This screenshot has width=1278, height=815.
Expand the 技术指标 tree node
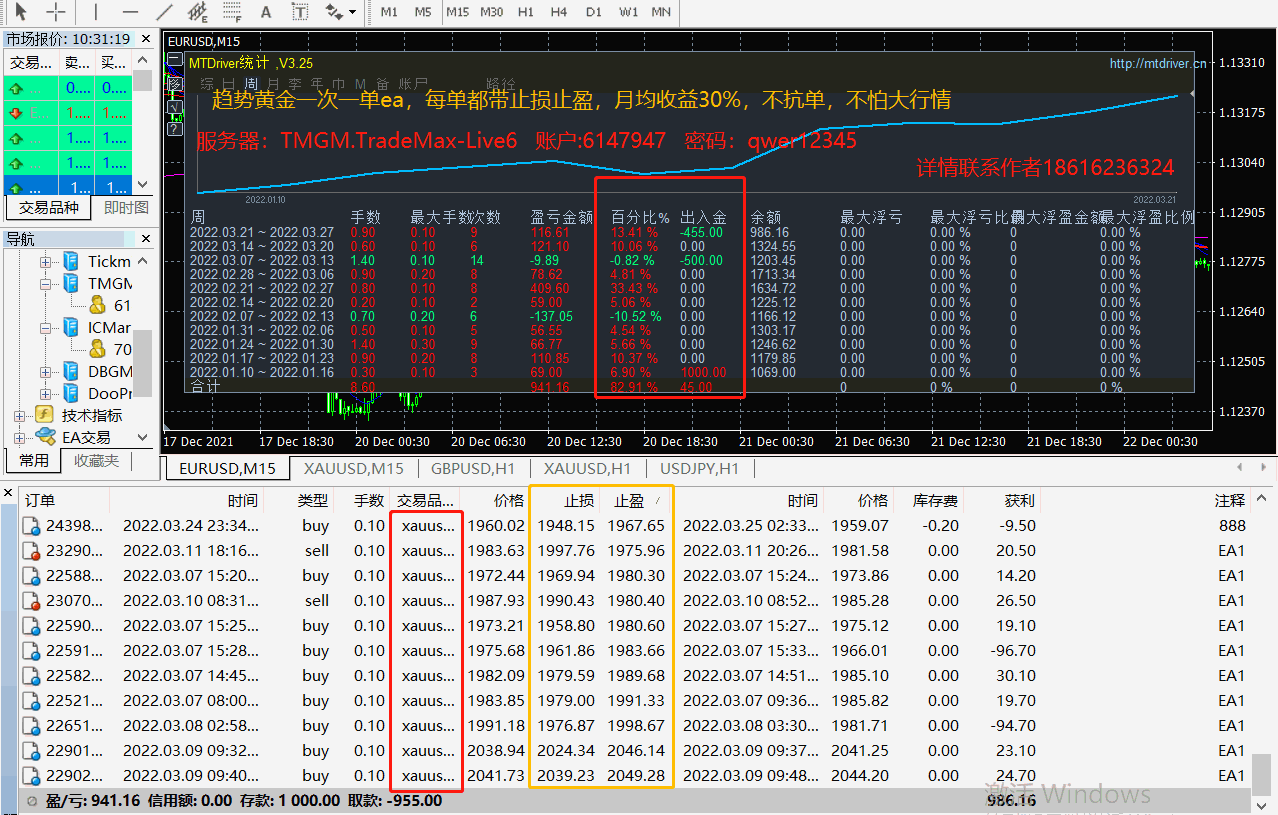20,415
